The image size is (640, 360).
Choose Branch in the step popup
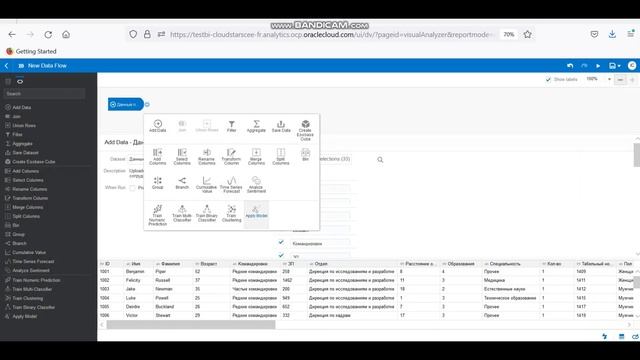[x=182, y=183]
